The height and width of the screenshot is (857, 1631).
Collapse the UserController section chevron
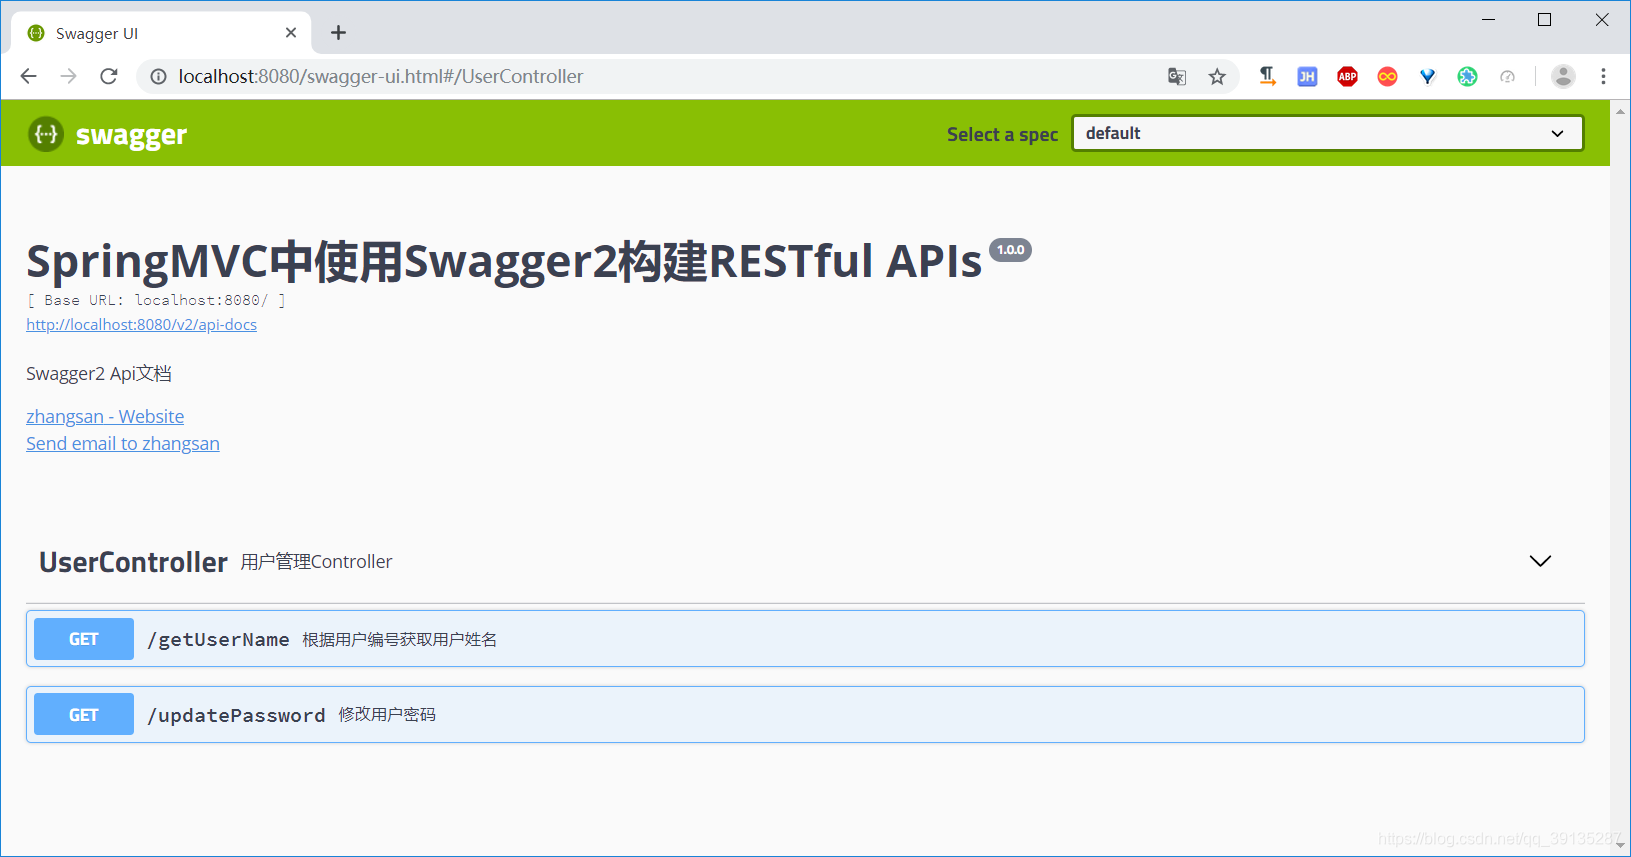1540,561
